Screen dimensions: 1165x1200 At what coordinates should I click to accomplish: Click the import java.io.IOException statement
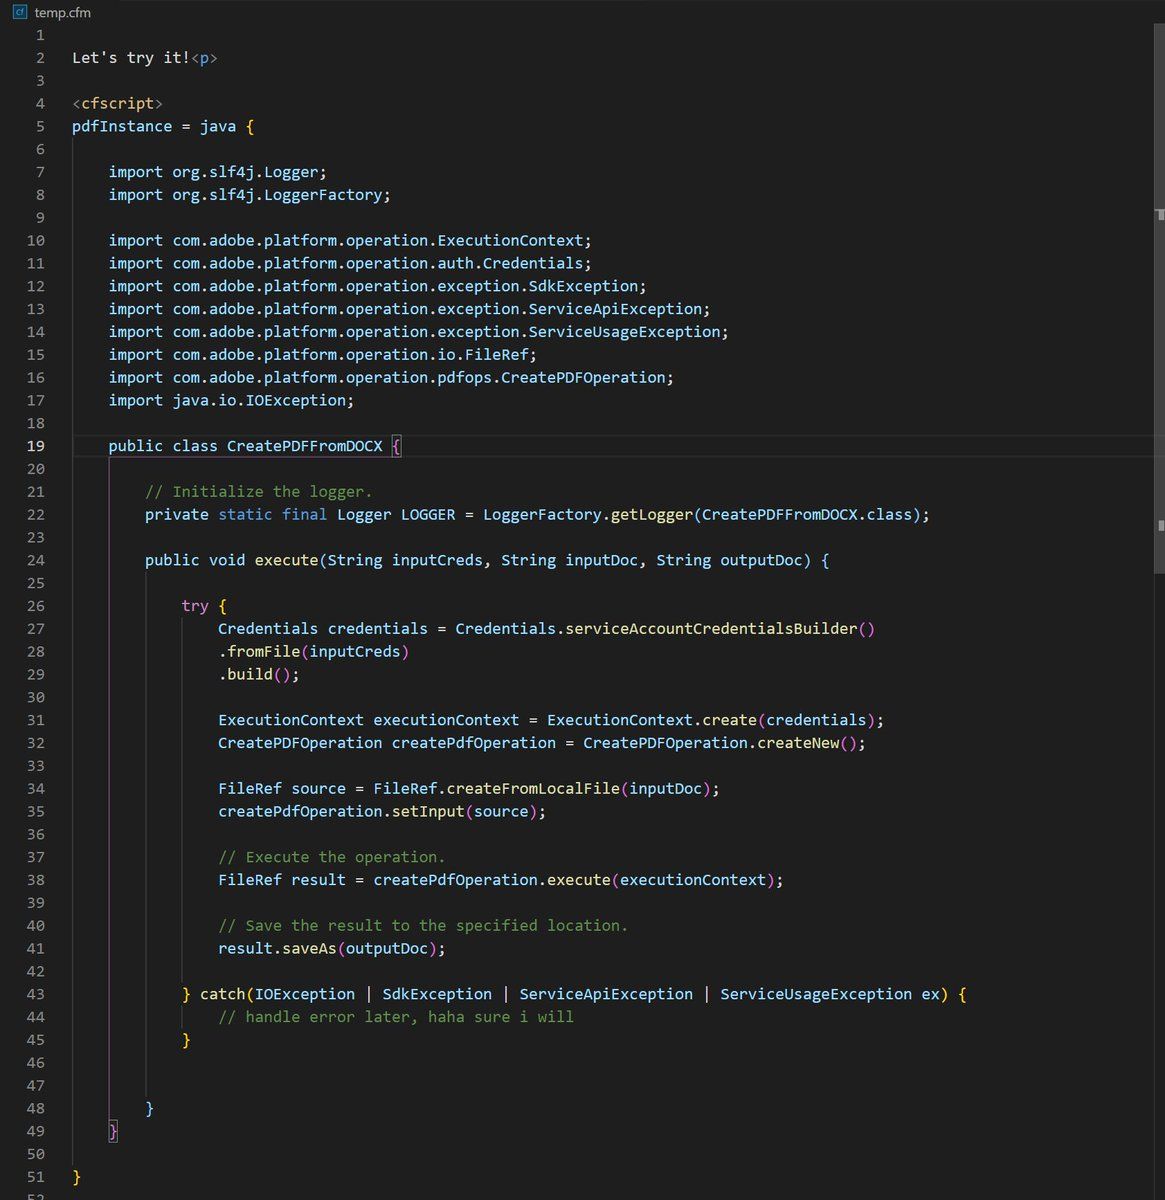tap(231, 400)
